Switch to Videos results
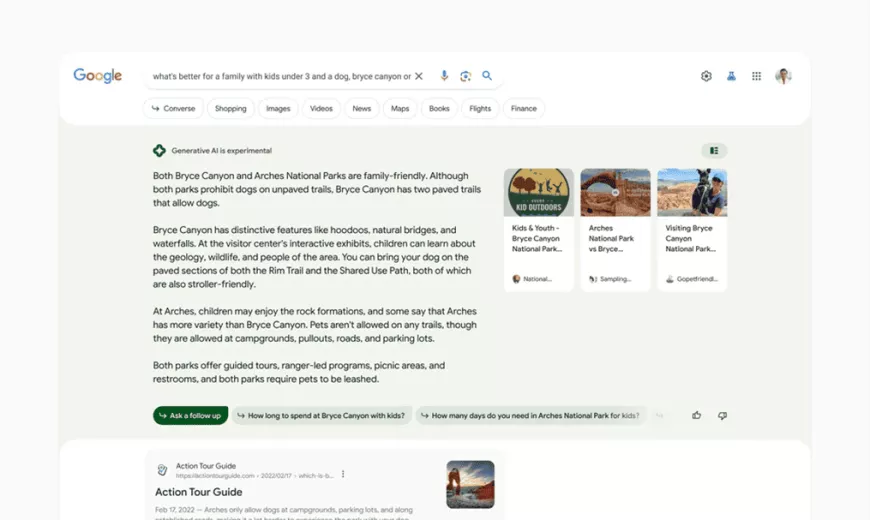 tap(321, 108)
